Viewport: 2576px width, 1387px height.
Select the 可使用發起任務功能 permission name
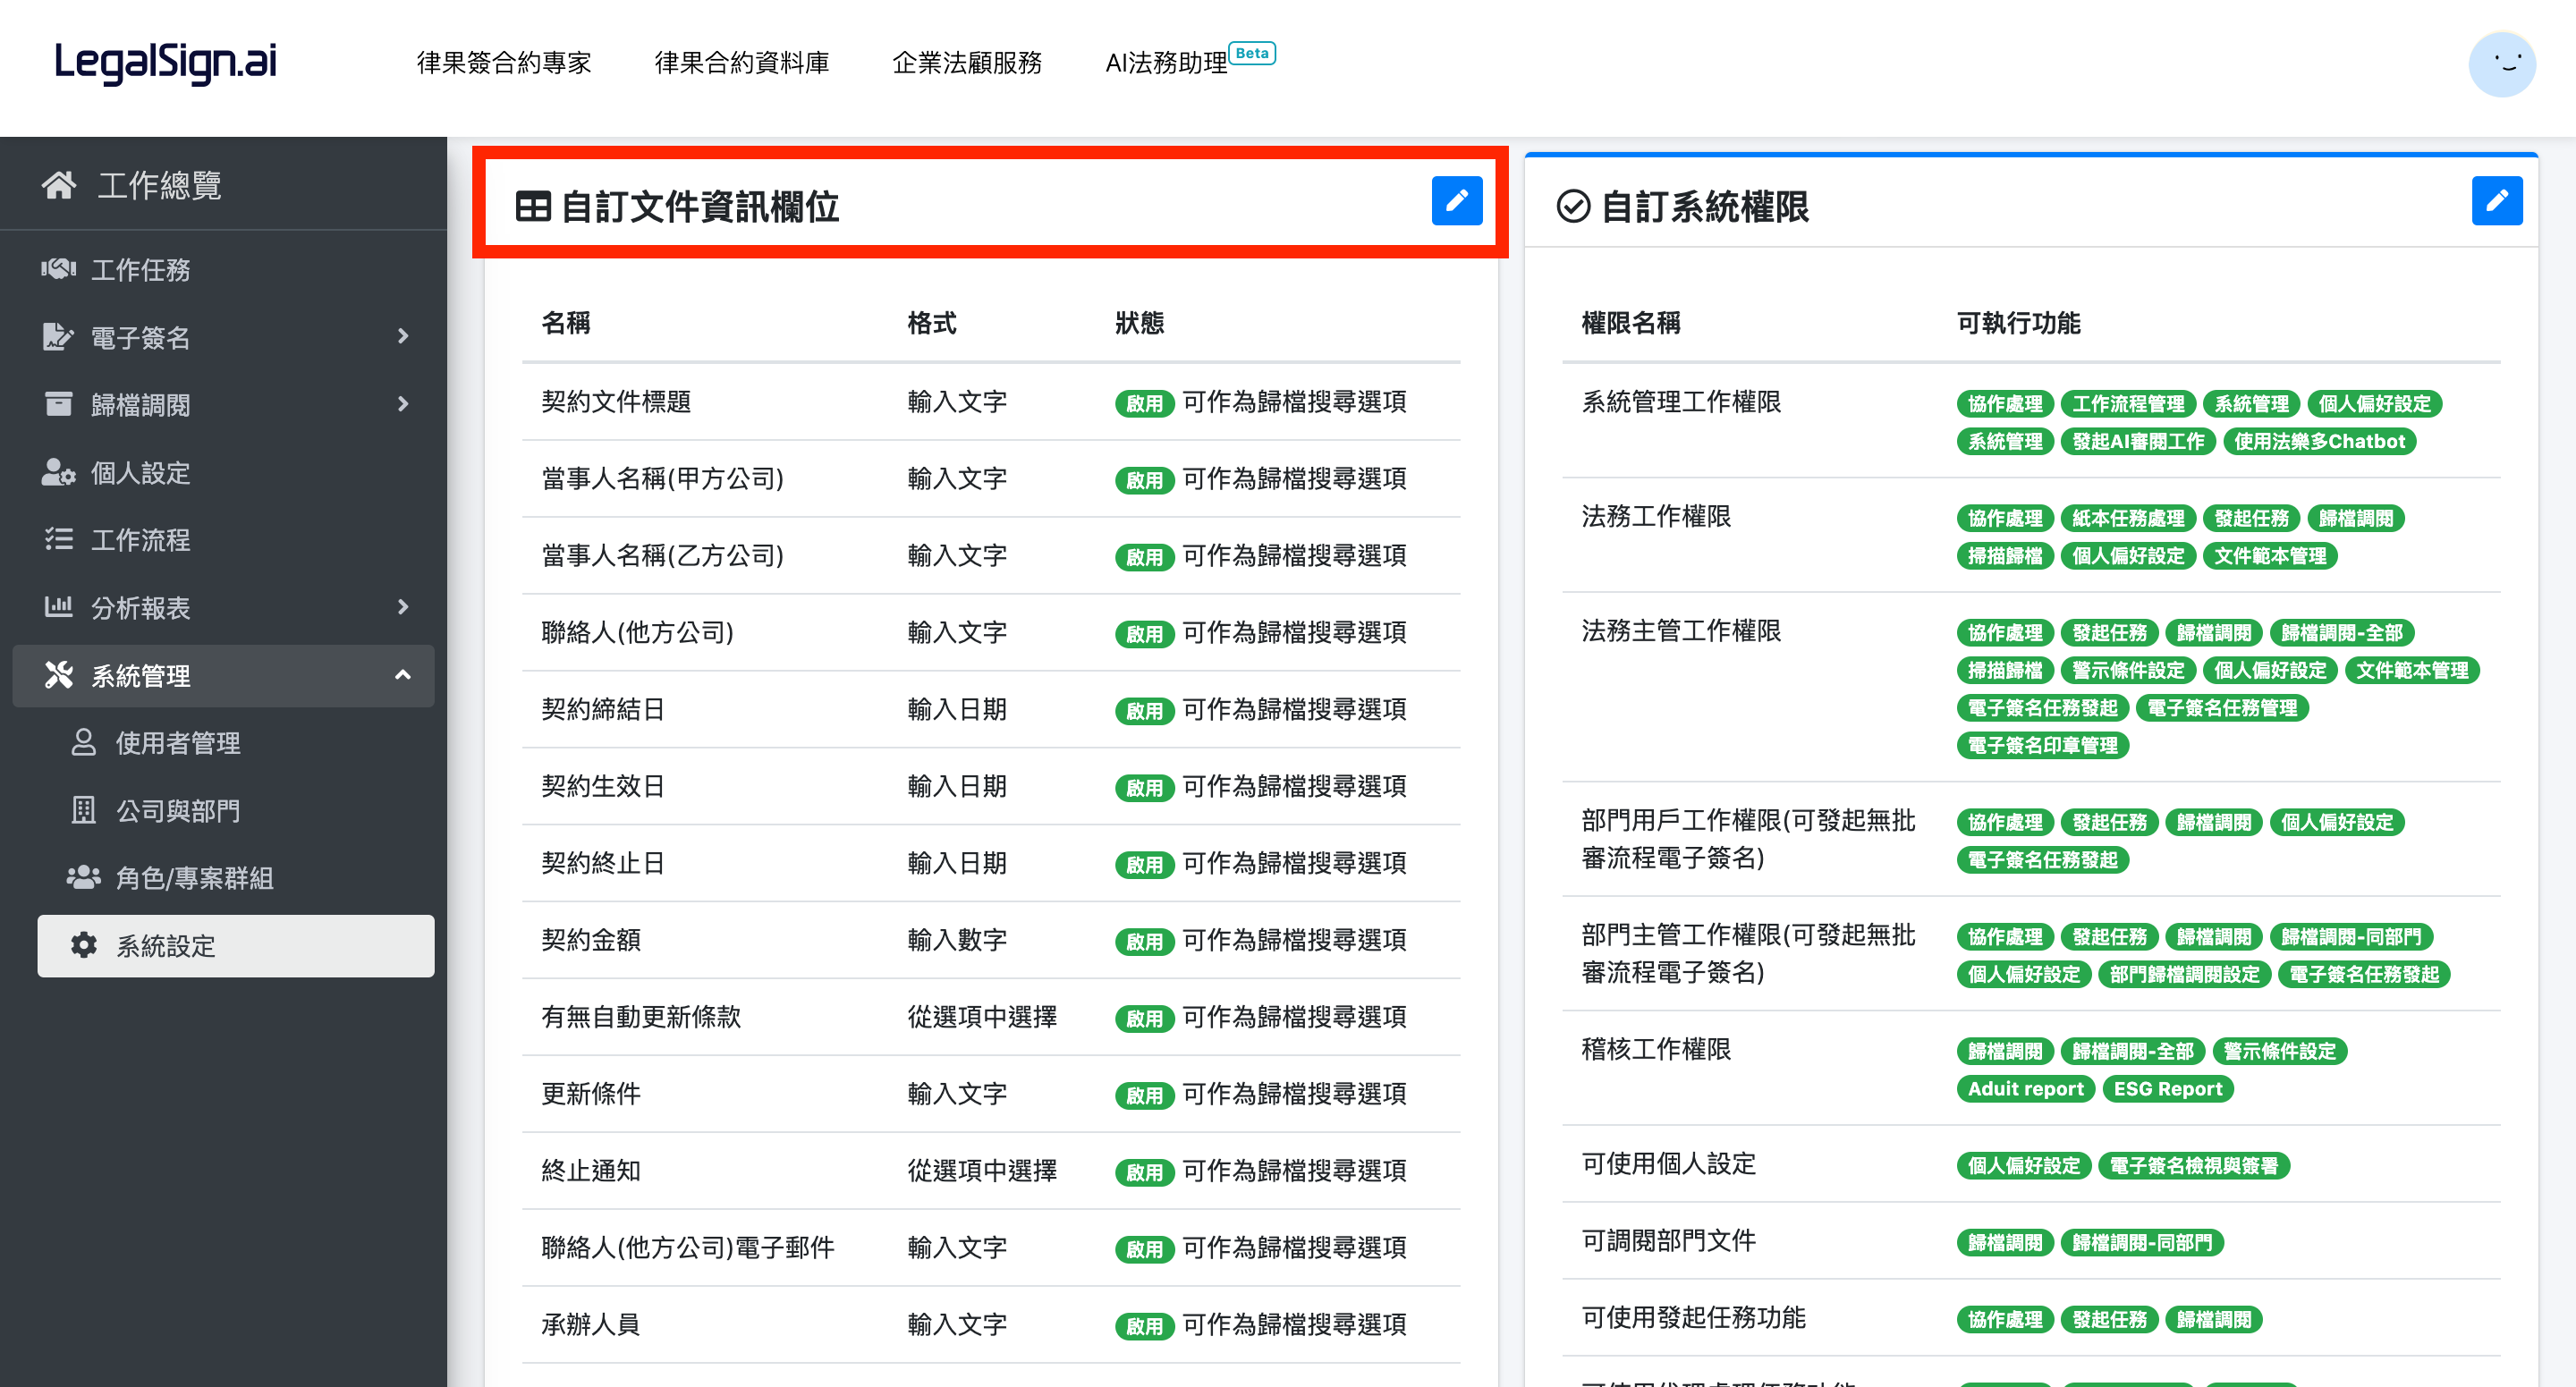tap(1693, 1317)
